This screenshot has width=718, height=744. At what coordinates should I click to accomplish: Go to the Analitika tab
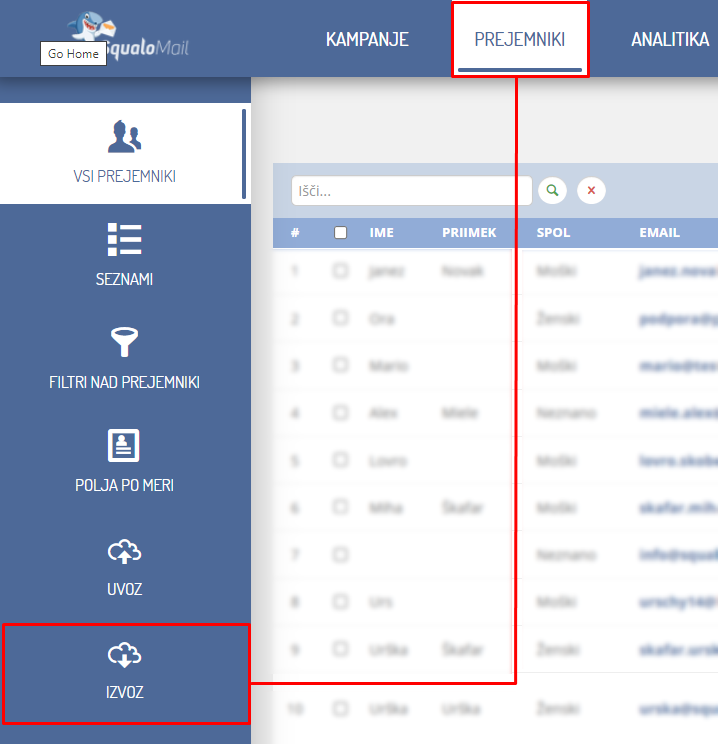pos(669,40)
